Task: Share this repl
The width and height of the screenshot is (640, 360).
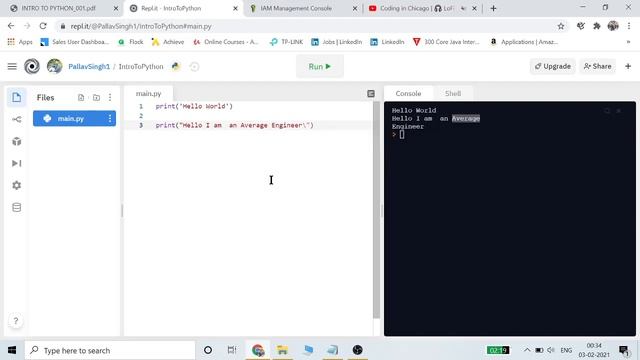Action: [x=597, y=66]
